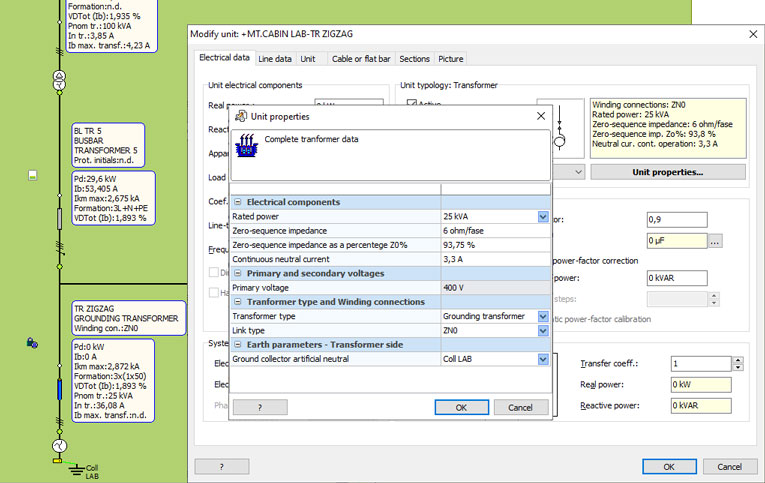Collapse the Electrical components section

237,202
